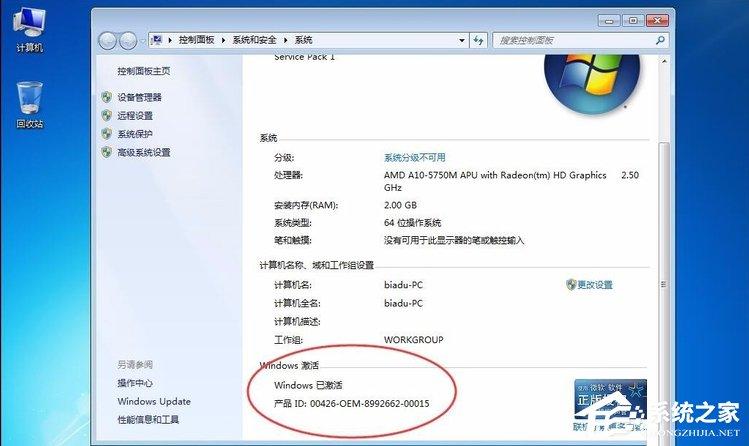This screenshot has height=446, width=749.
Task: Open 控制面板主页 link
Action: click(144, 71)
